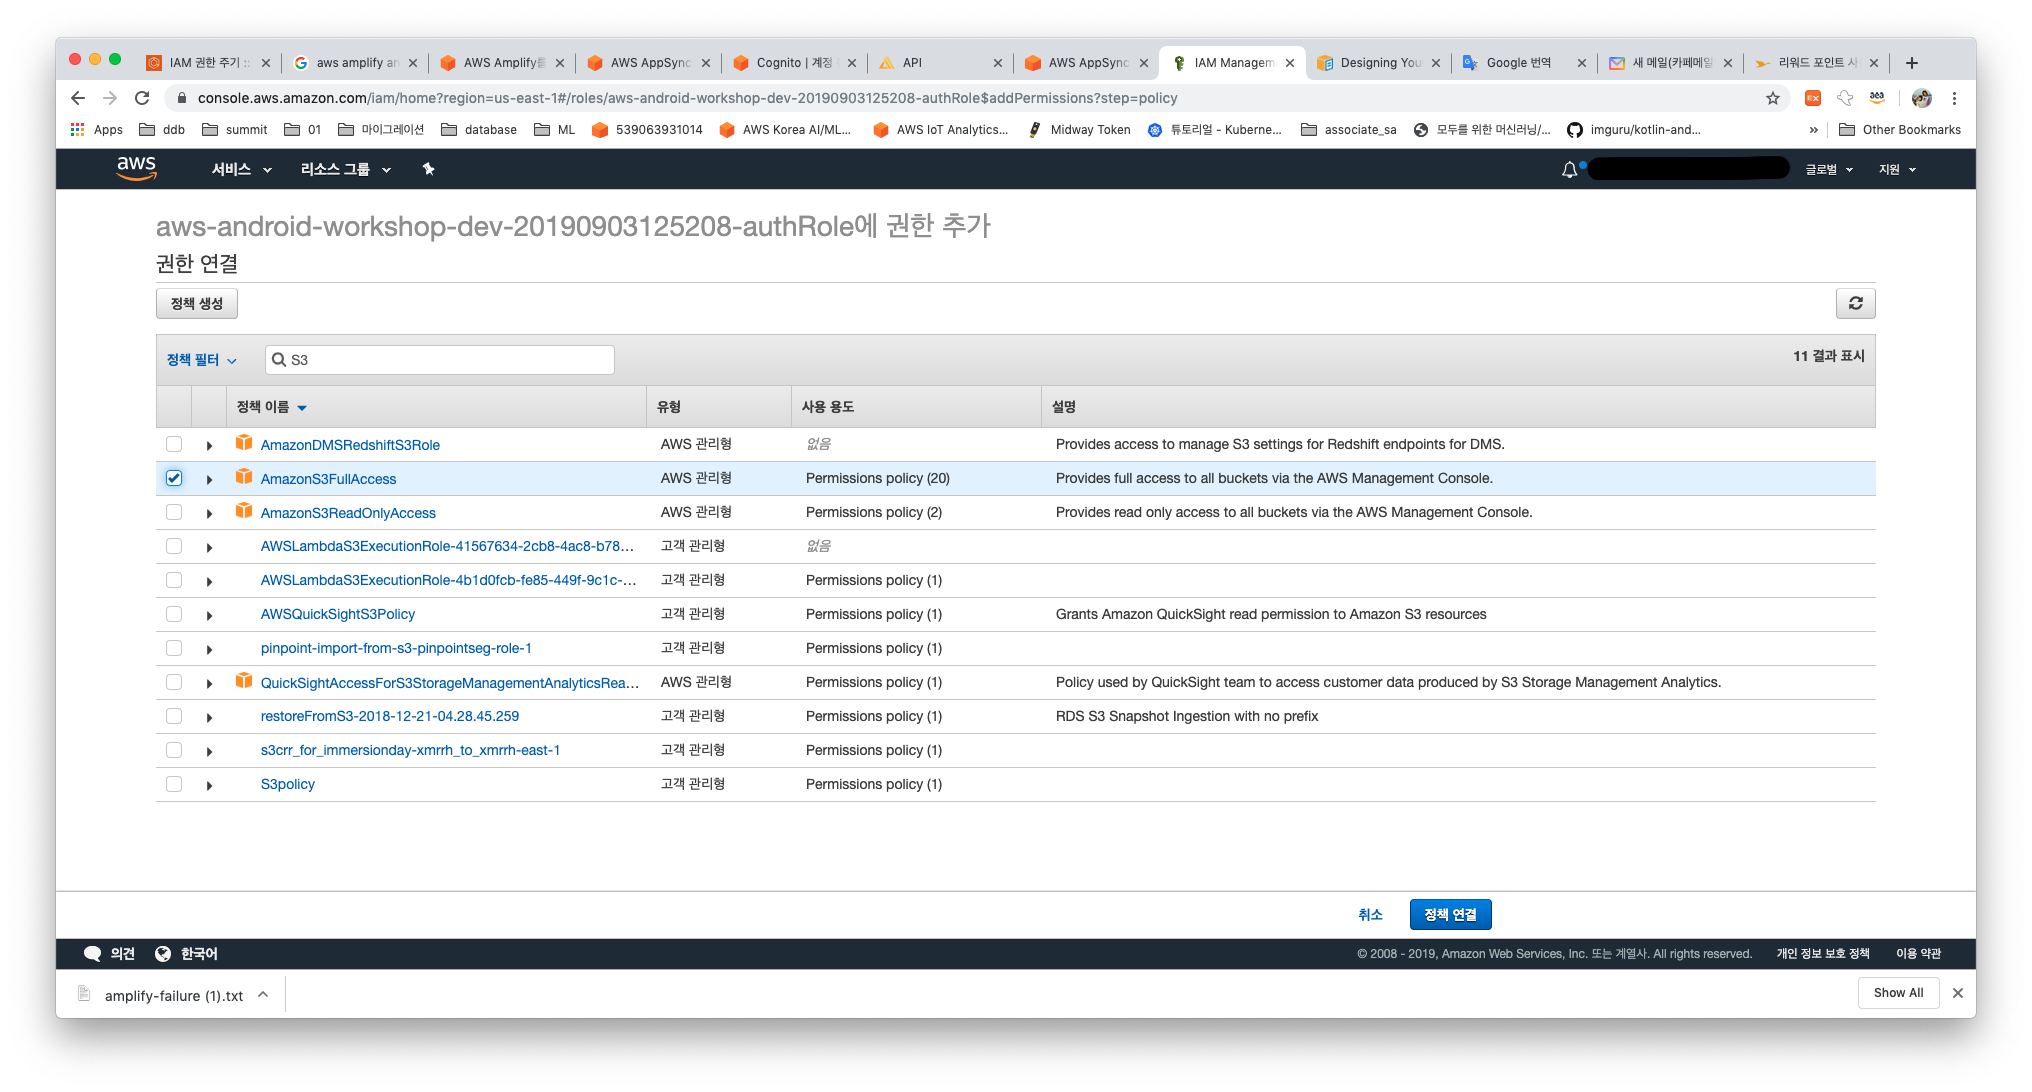This screenshot has width=2032, height=1092.
Task: Open the 지원 support dropdown
Action: [x=1896, y=170]
